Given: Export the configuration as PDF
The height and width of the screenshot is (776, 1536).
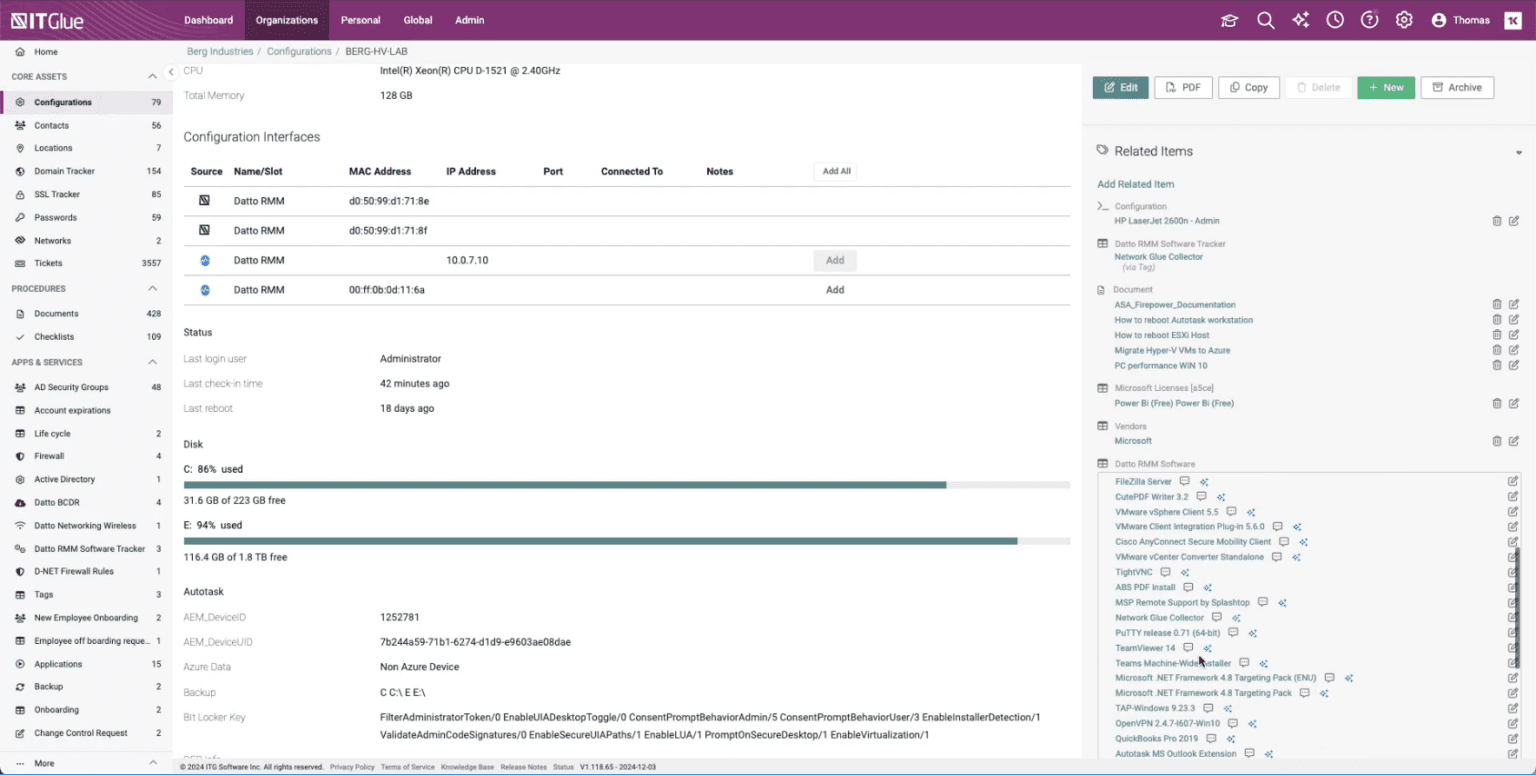Looking at the screenshot, I should 1183,88.
